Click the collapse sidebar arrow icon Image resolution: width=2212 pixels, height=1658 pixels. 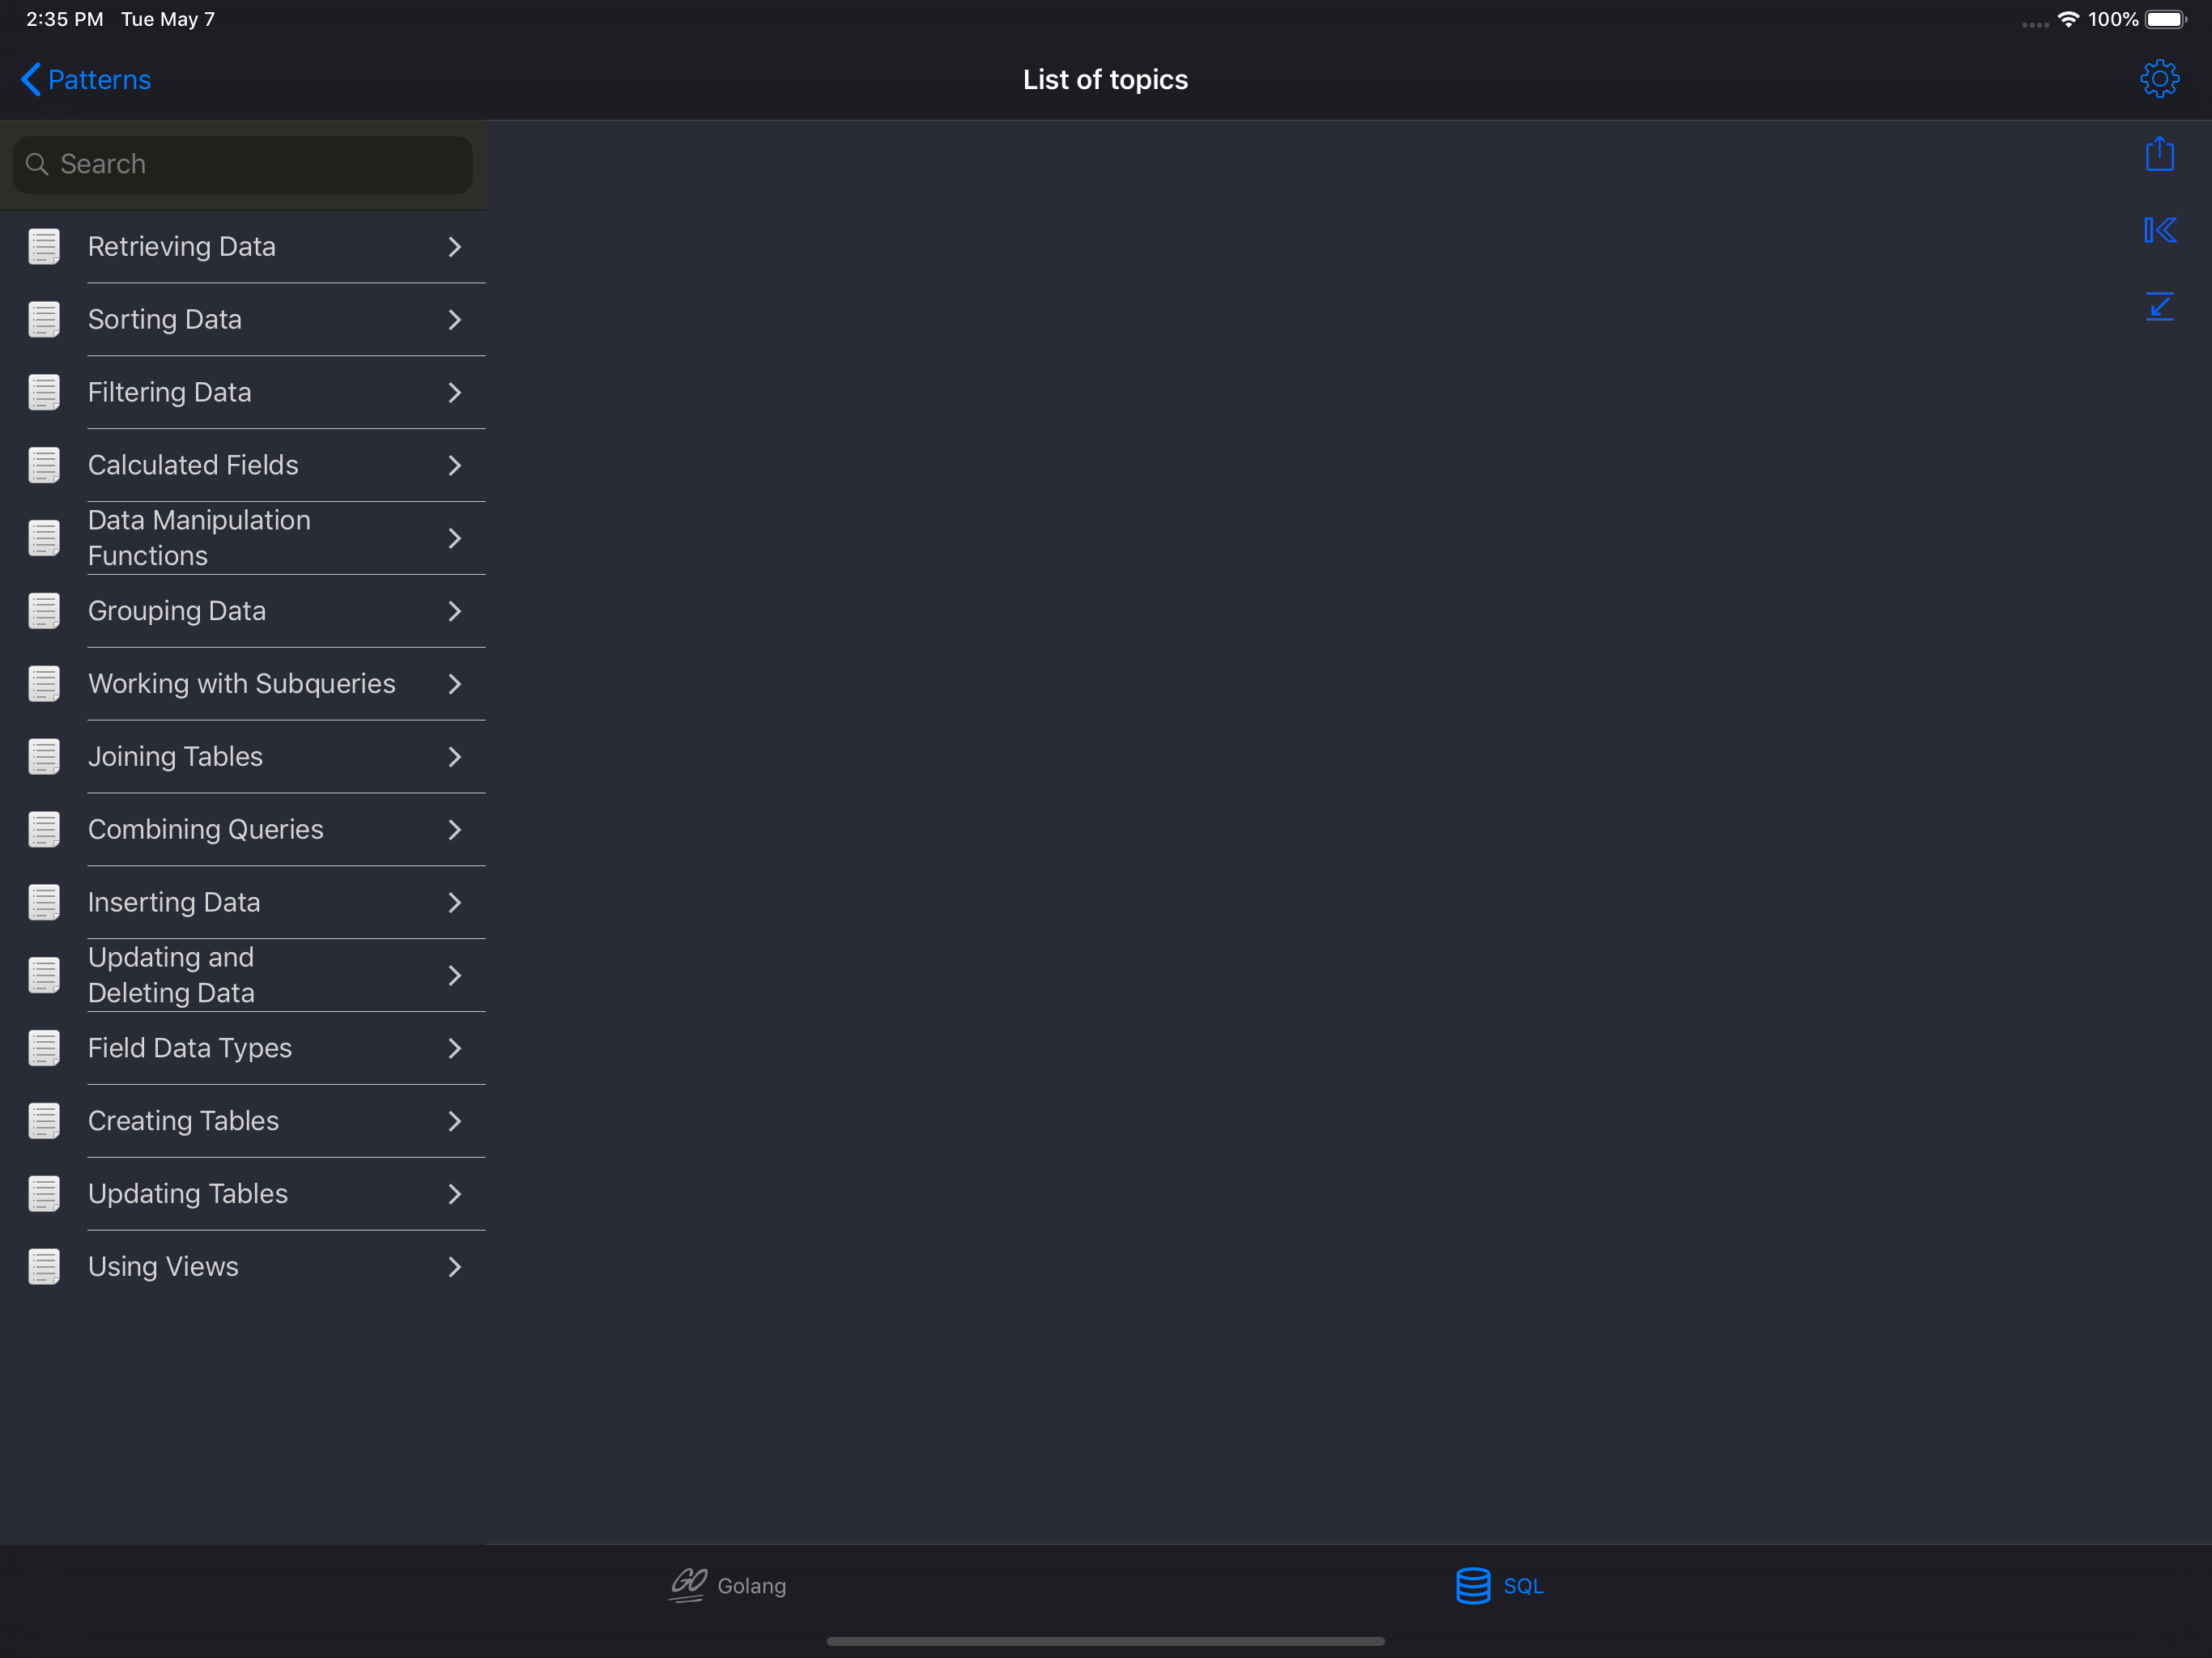pyautogui.click(x=2159, y=231)
